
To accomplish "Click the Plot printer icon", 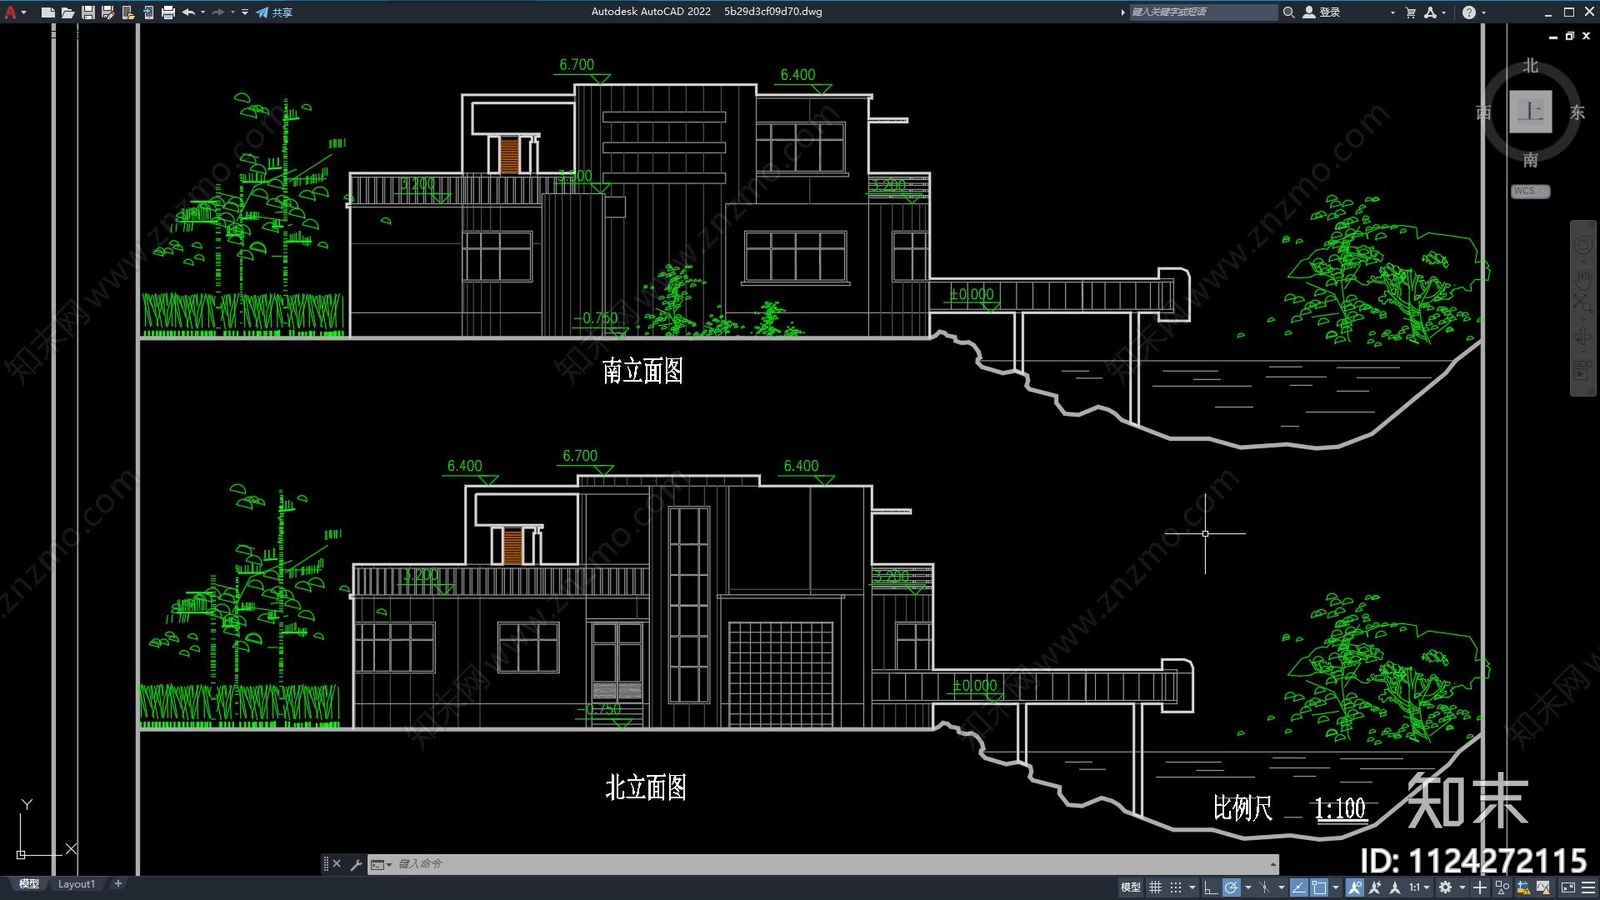I will click(168, 12).
